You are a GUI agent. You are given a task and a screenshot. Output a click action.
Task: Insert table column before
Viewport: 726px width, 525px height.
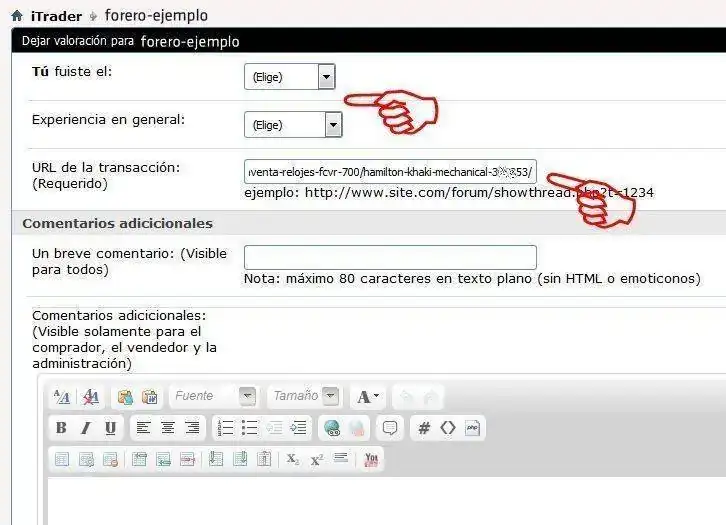pos(216,459)
